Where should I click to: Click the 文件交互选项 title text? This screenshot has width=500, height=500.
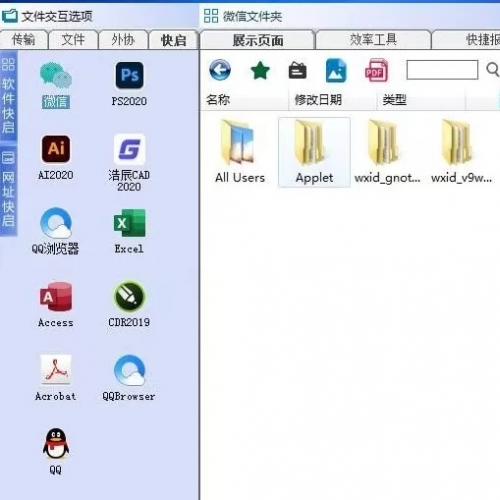57,16
